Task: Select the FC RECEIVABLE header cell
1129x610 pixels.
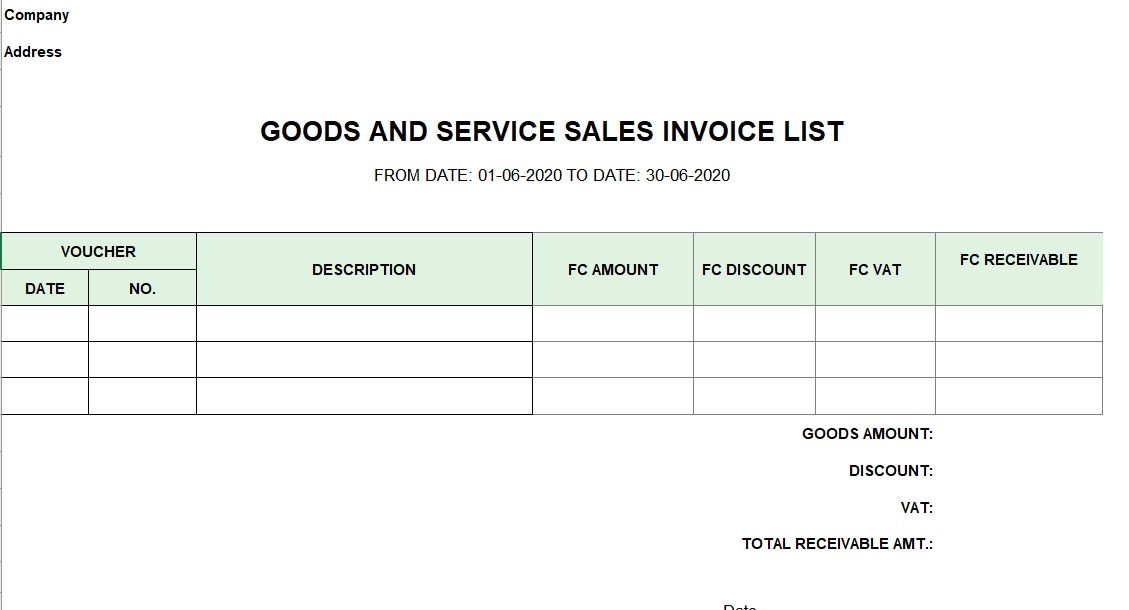Action: (1019, 269)
